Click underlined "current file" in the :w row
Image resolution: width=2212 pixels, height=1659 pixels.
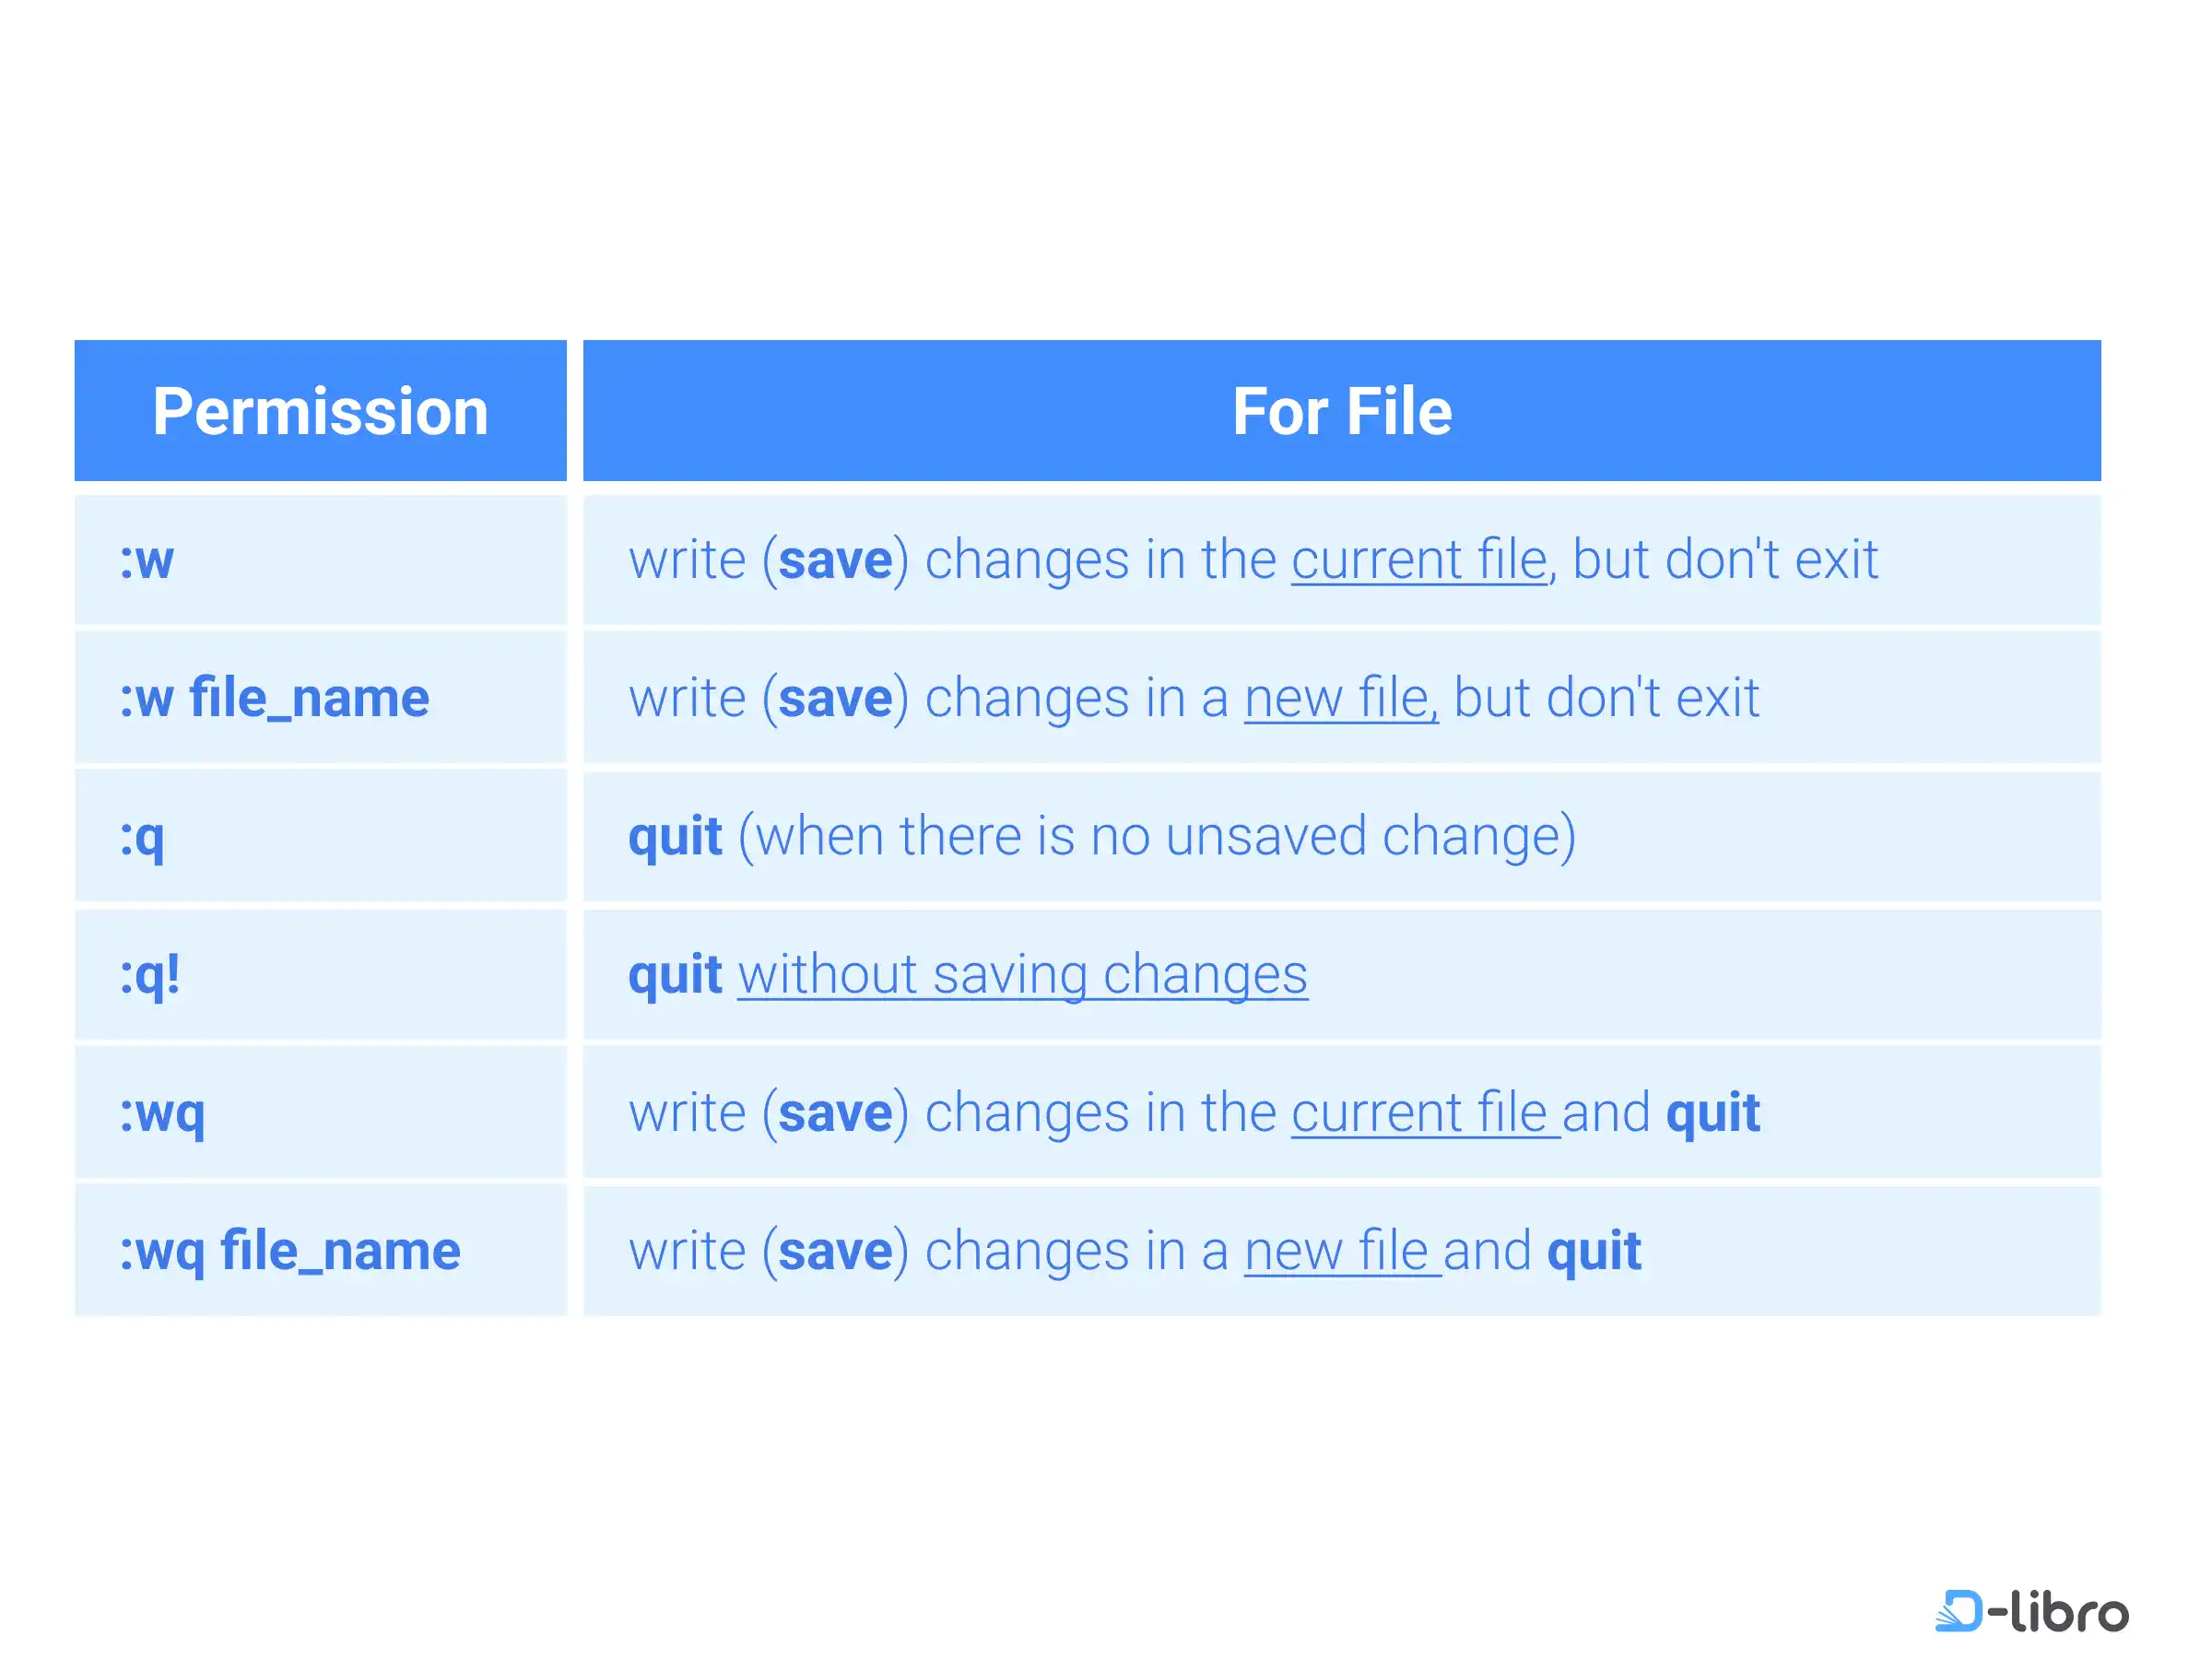[x=1419, y=560]
